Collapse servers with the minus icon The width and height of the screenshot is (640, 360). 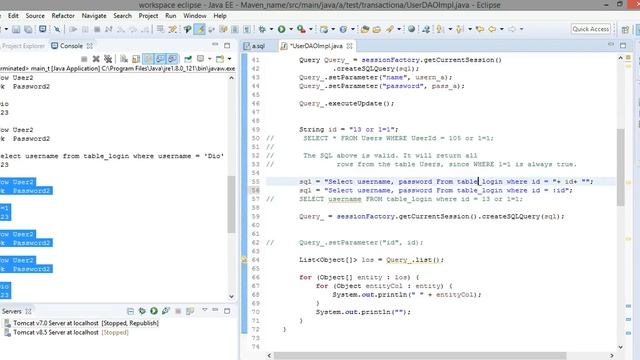click(x=130, y=311)
